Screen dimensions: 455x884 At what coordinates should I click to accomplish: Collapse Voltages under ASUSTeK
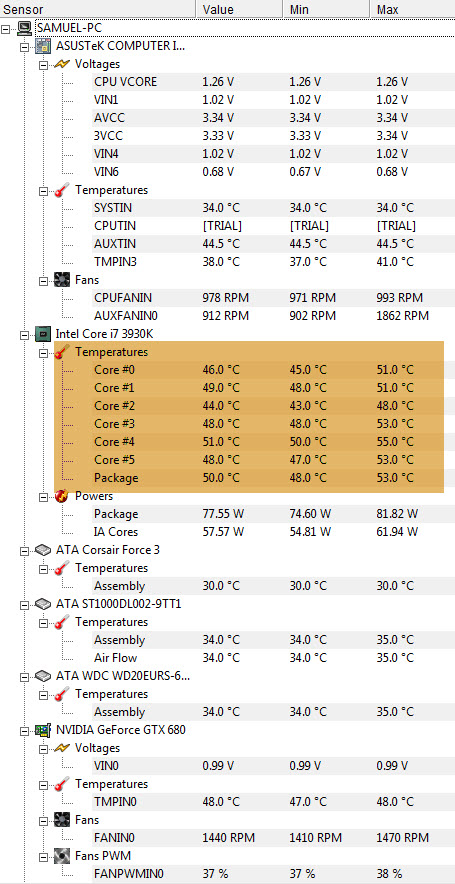43,64
